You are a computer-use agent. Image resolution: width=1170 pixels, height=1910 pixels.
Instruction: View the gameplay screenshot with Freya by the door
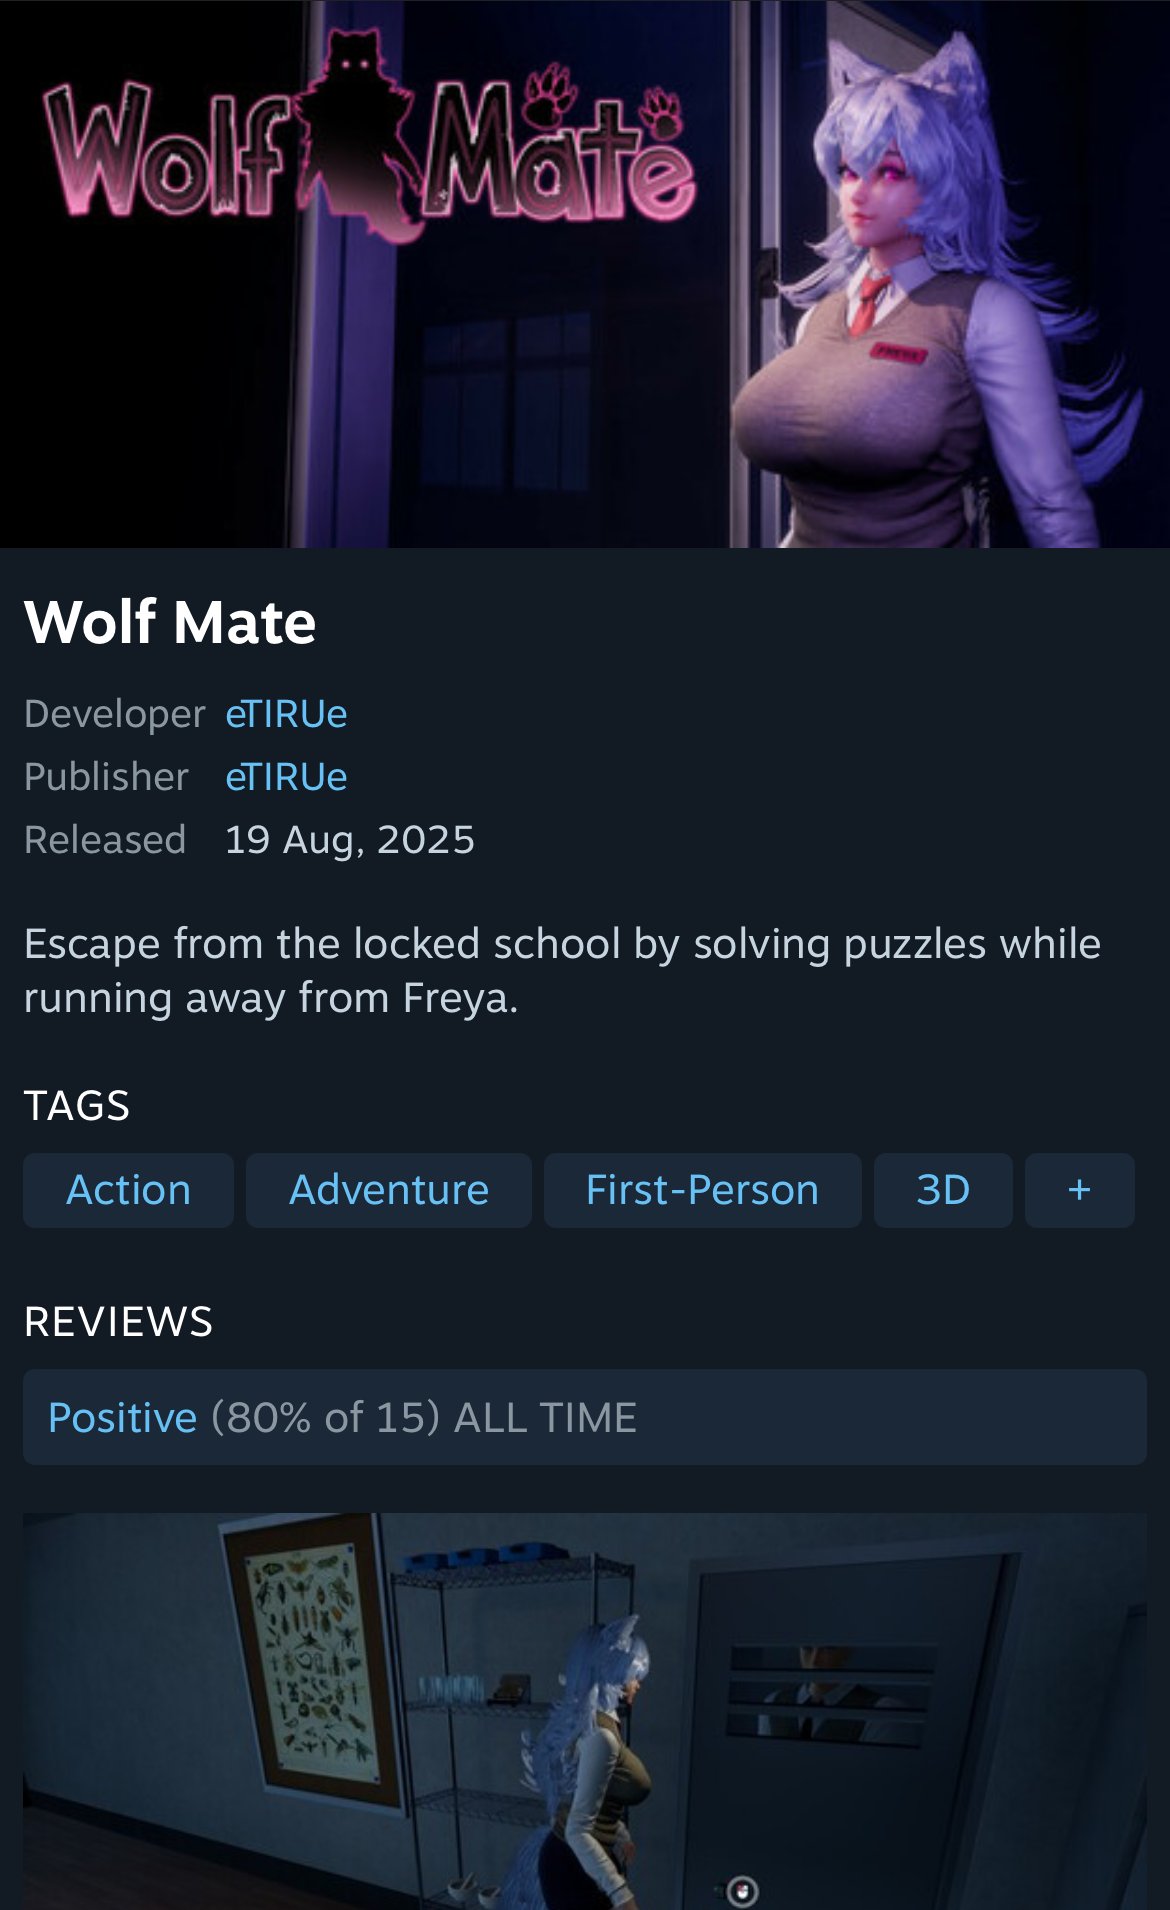coord(585,1711)
